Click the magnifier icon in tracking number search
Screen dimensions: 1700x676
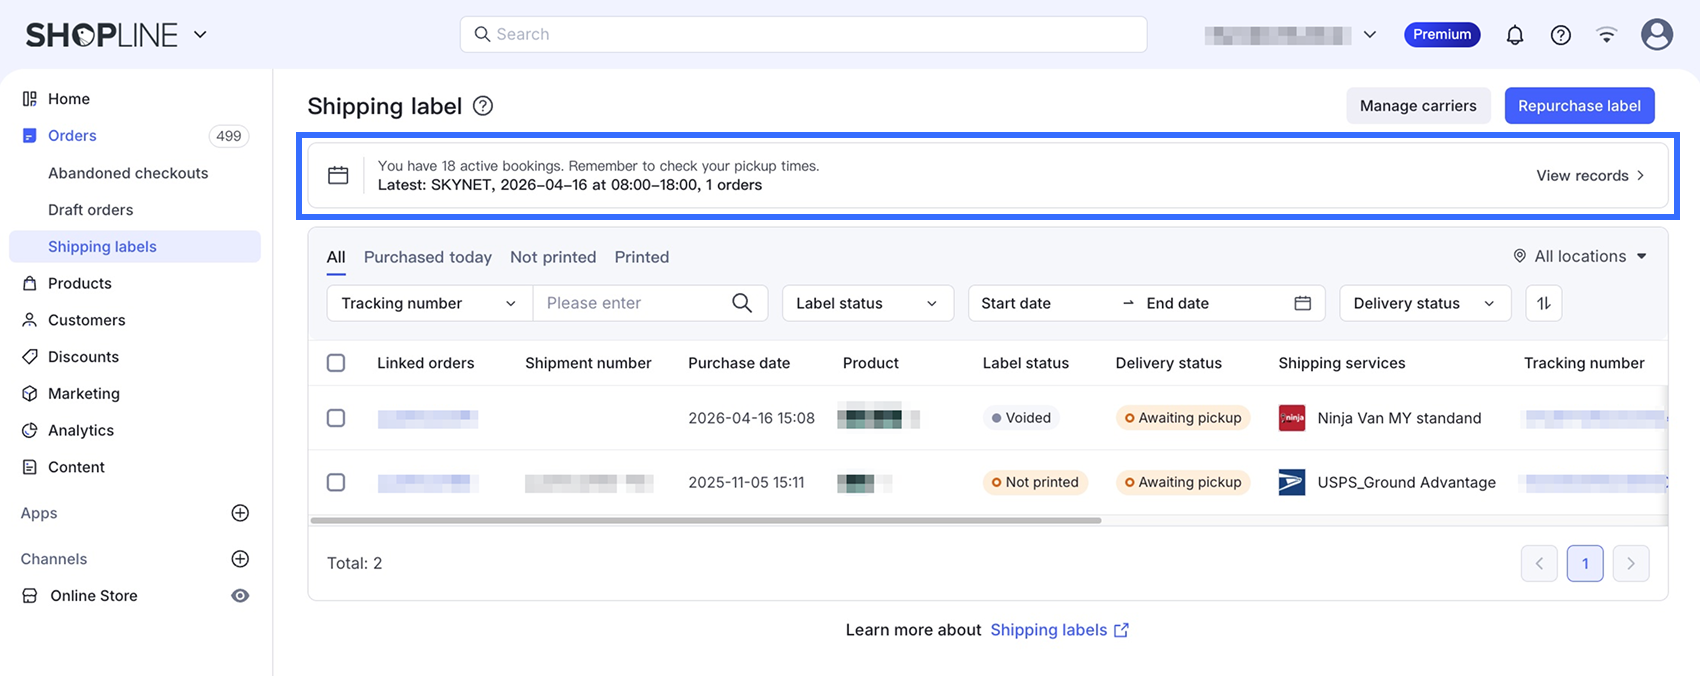(742, 303)
